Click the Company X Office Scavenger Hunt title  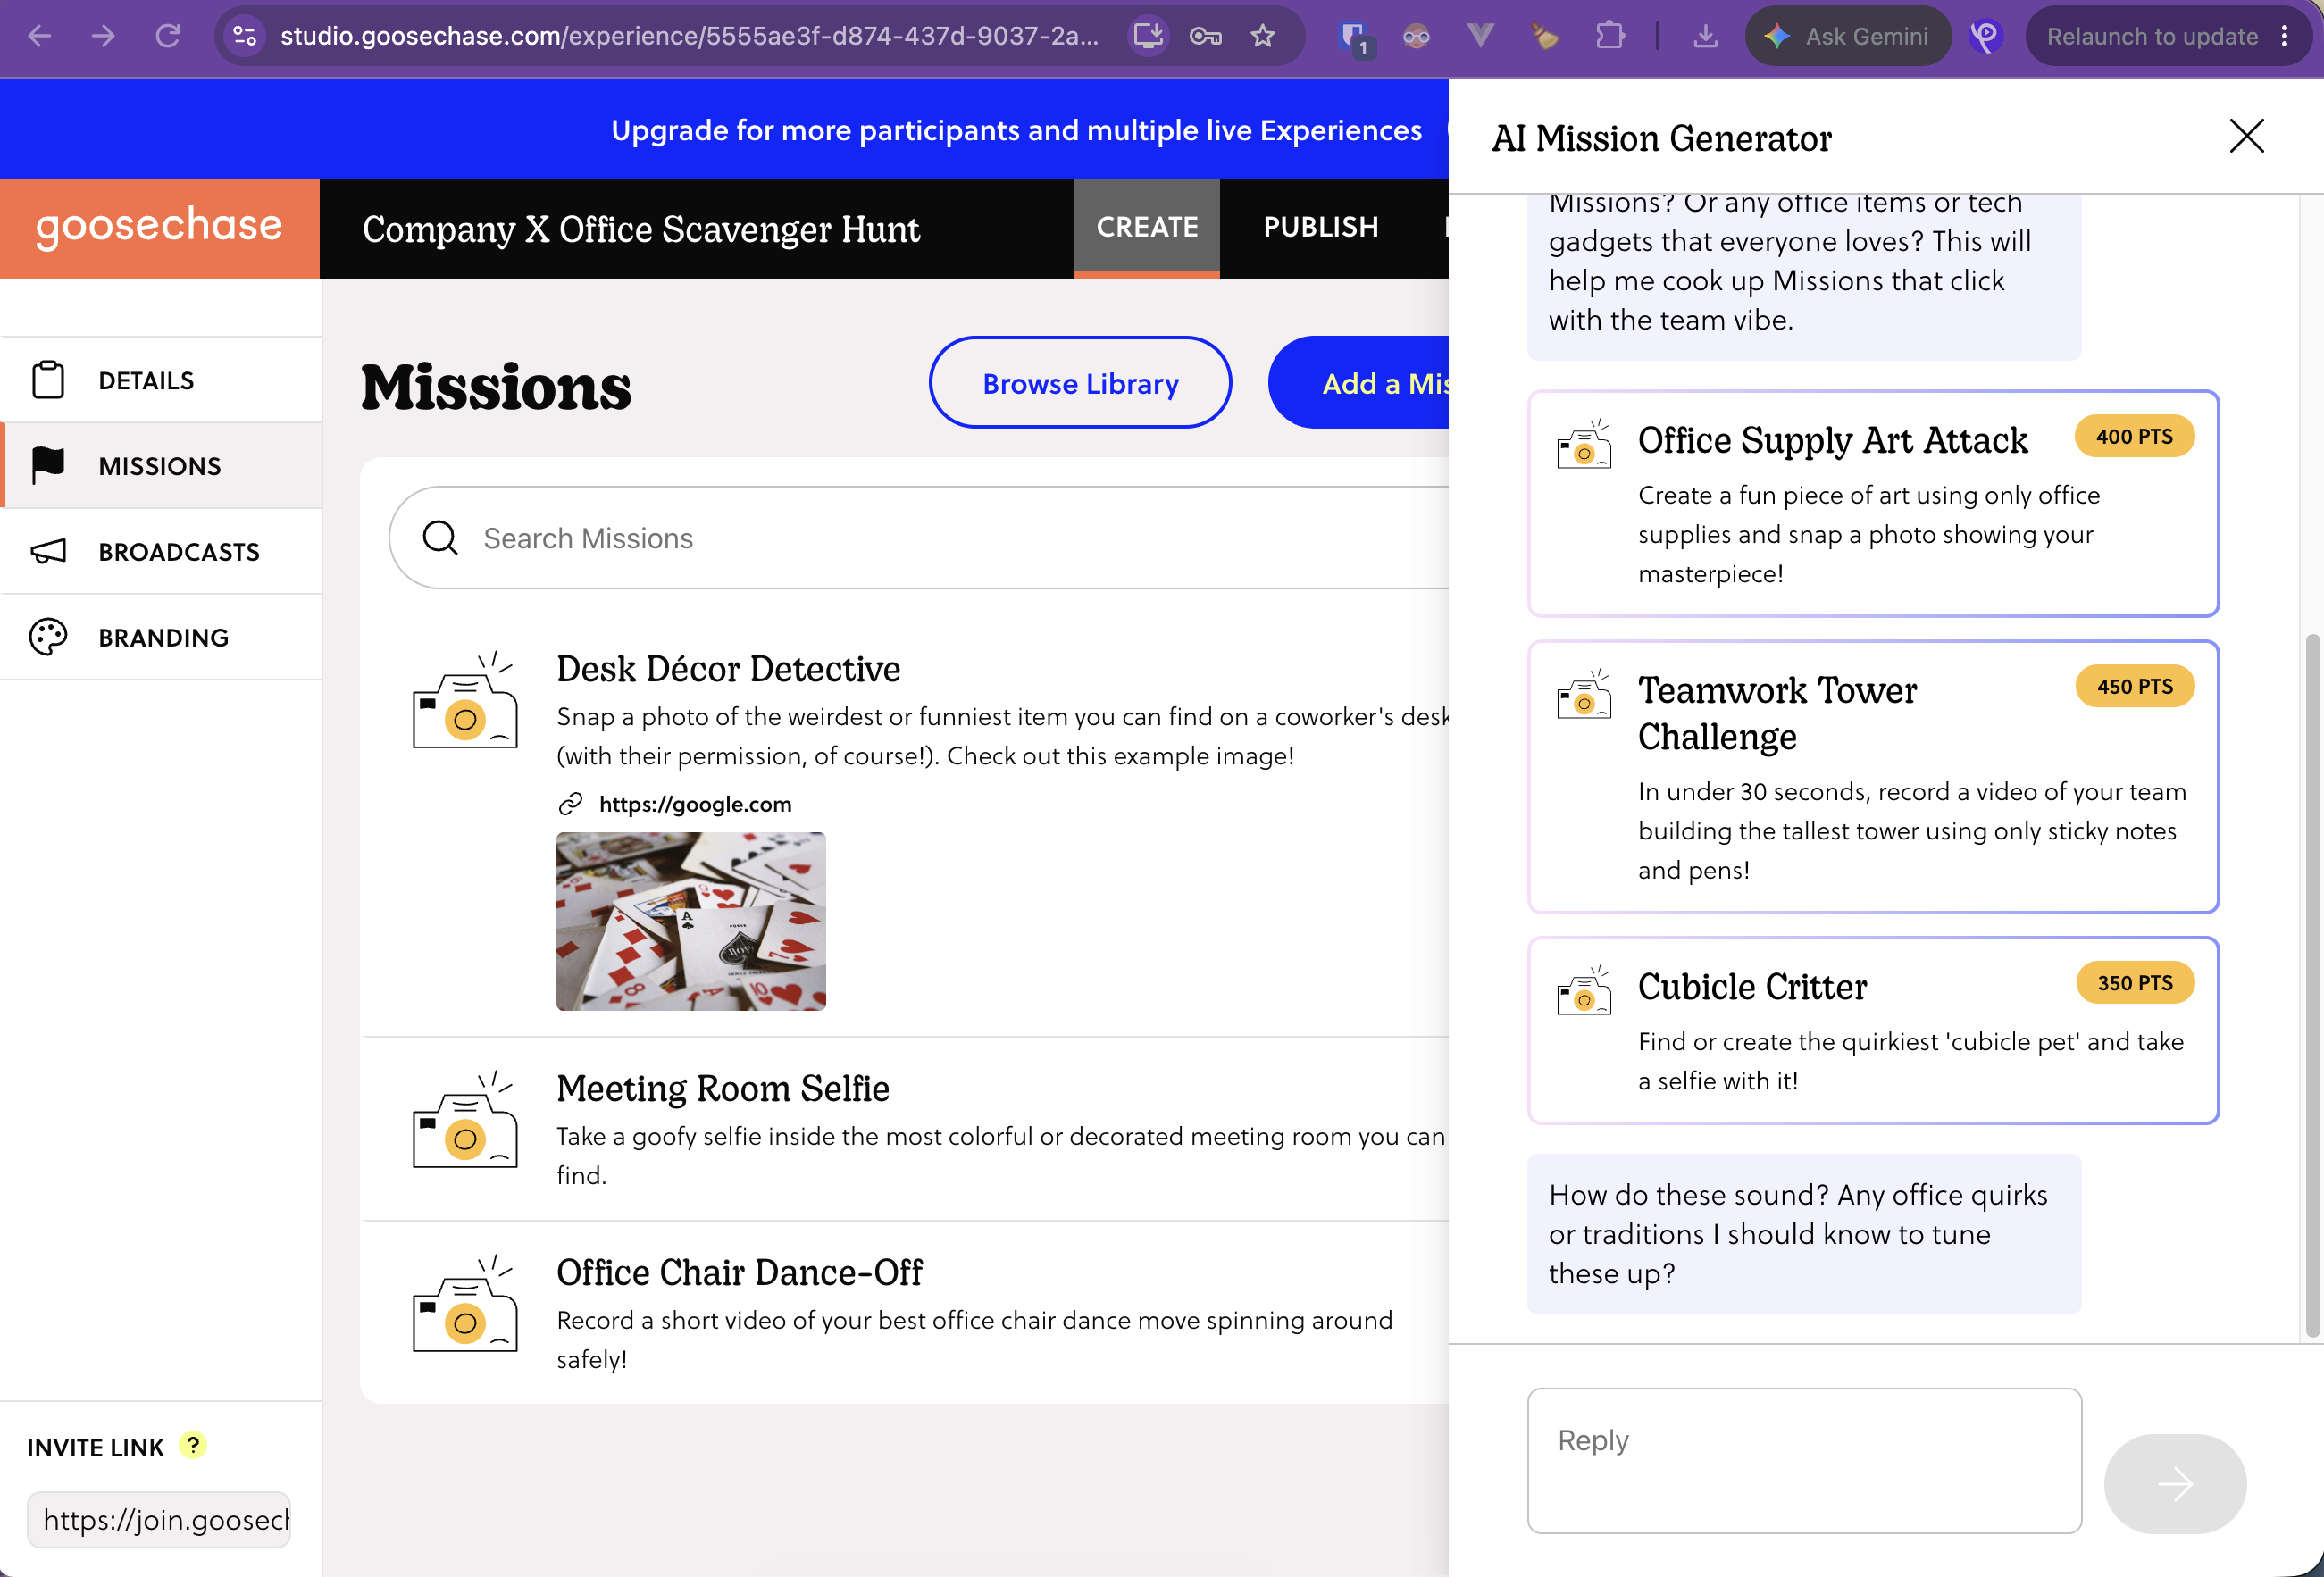(641, 229)
